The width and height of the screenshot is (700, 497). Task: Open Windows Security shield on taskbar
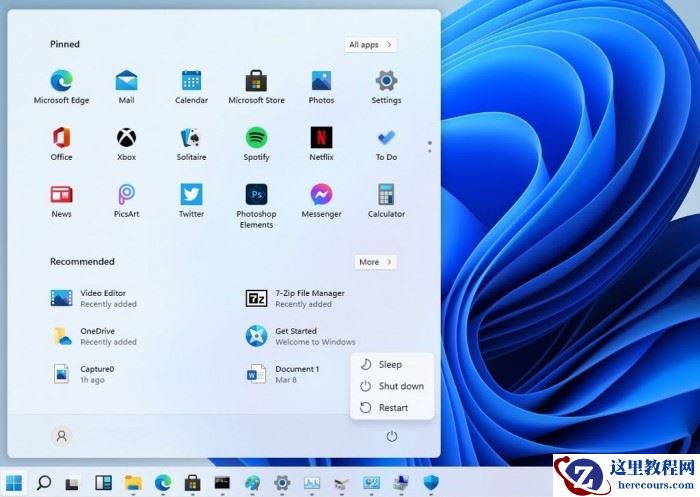431,482
